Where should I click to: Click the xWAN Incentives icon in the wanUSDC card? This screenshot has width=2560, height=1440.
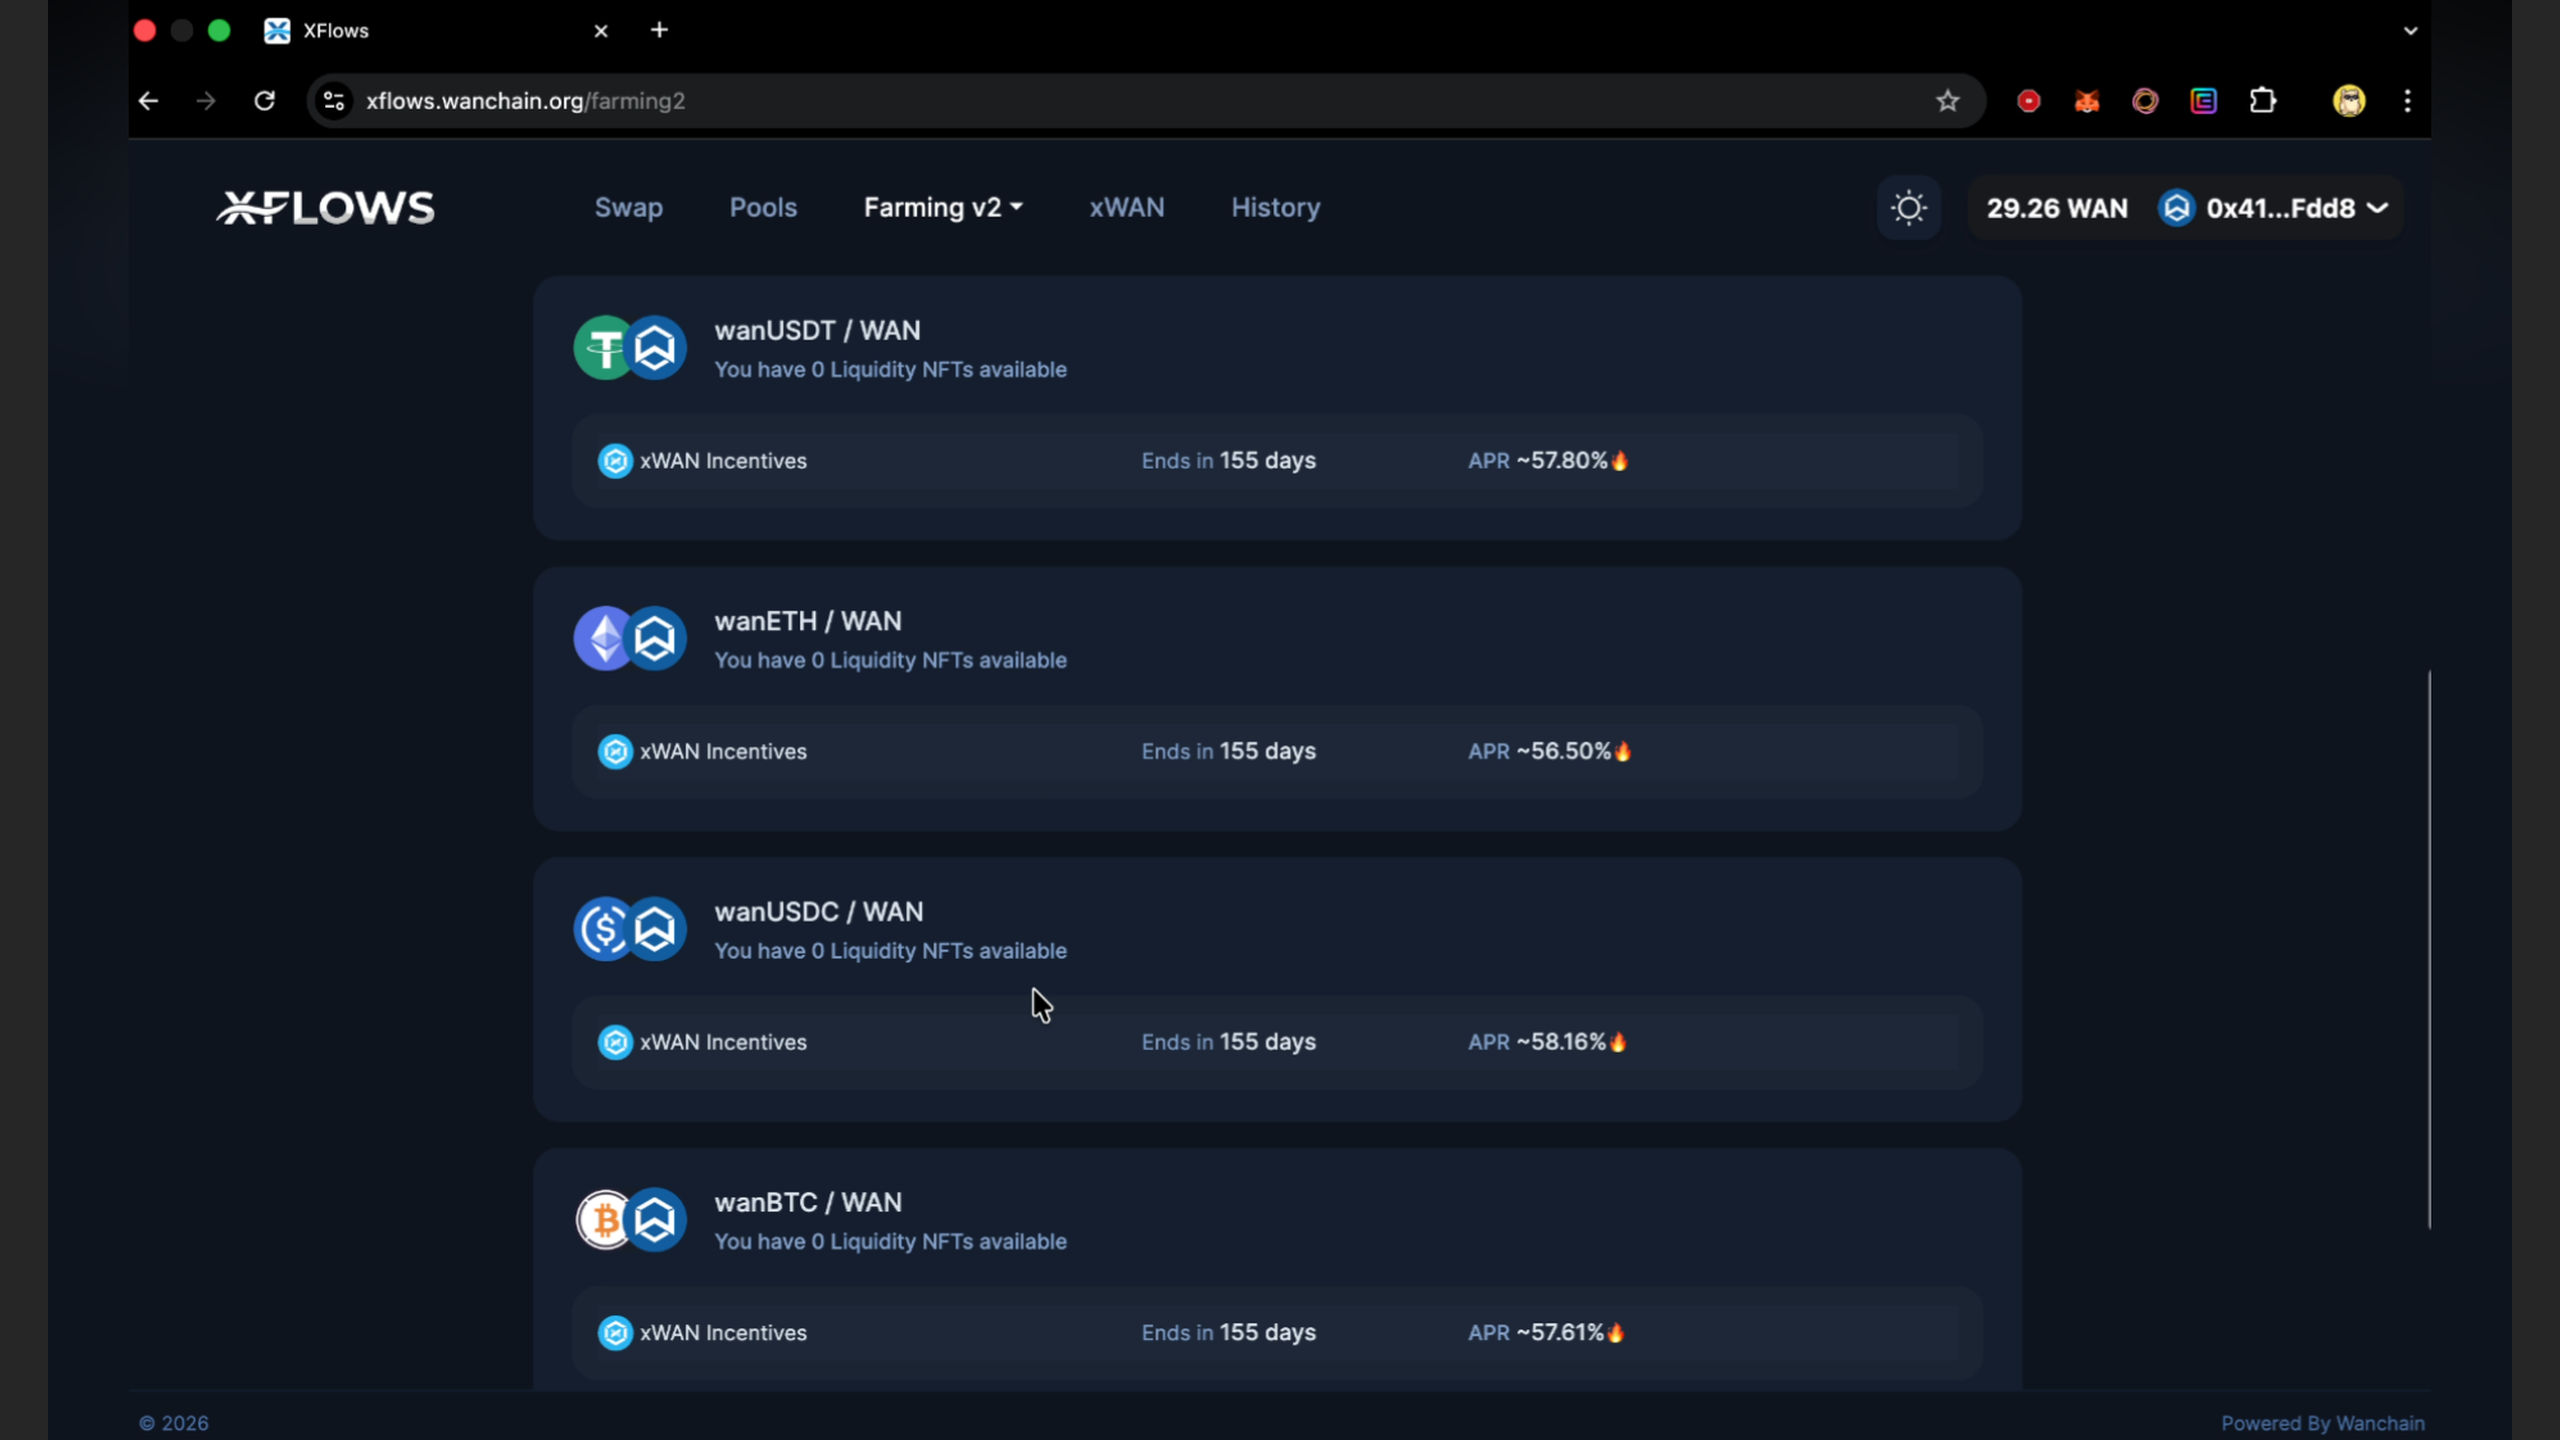click(x=615, y=1042)
